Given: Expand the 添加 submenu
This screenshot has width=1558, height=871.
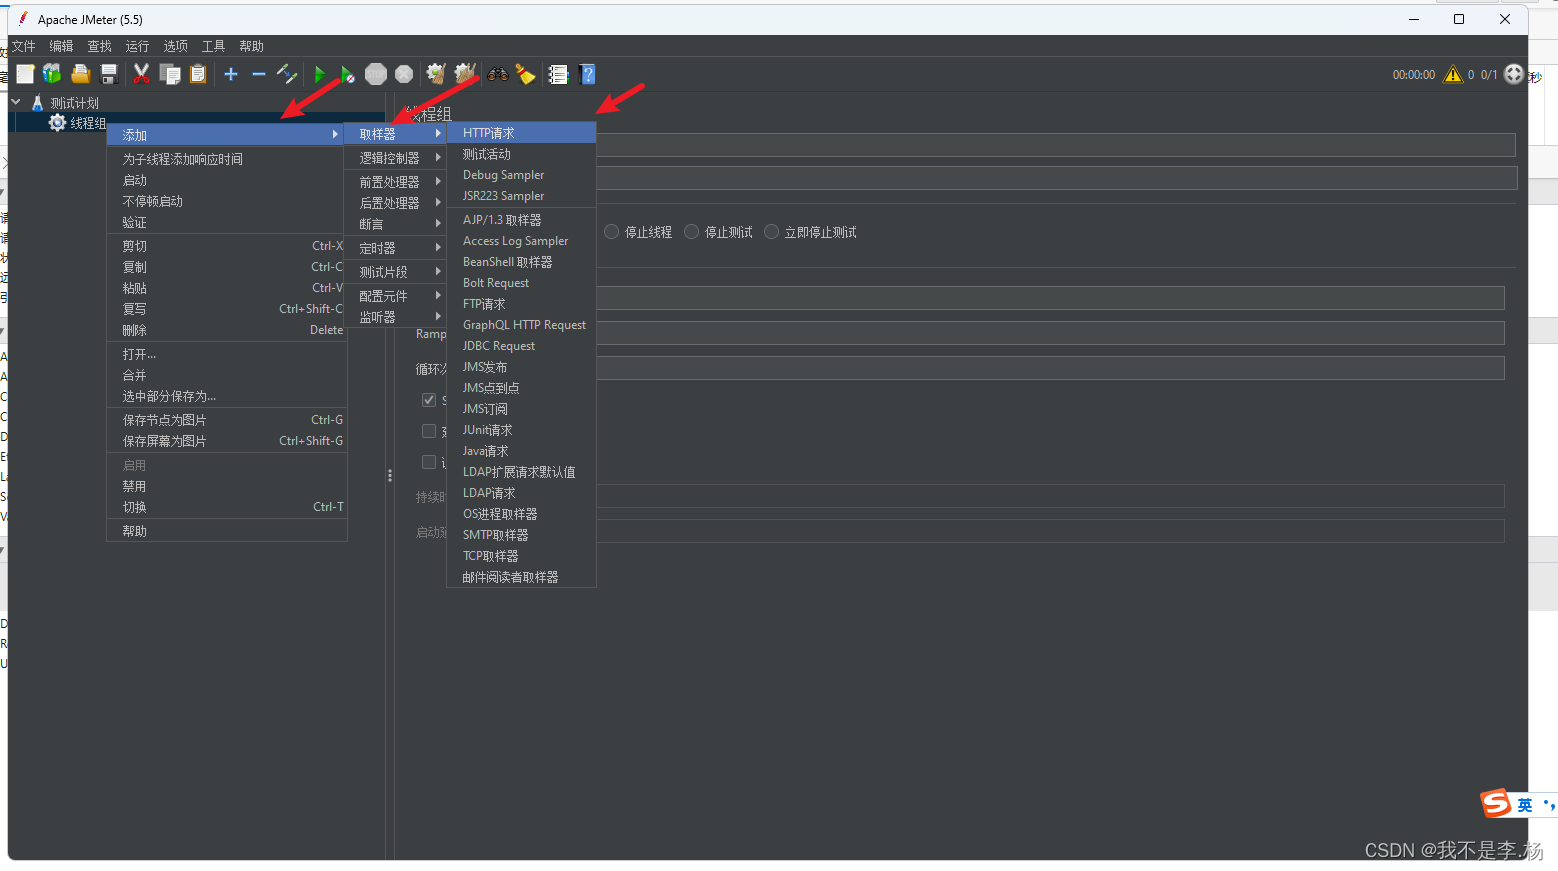Looking at the screenshot, I should [x=226, y=135].
